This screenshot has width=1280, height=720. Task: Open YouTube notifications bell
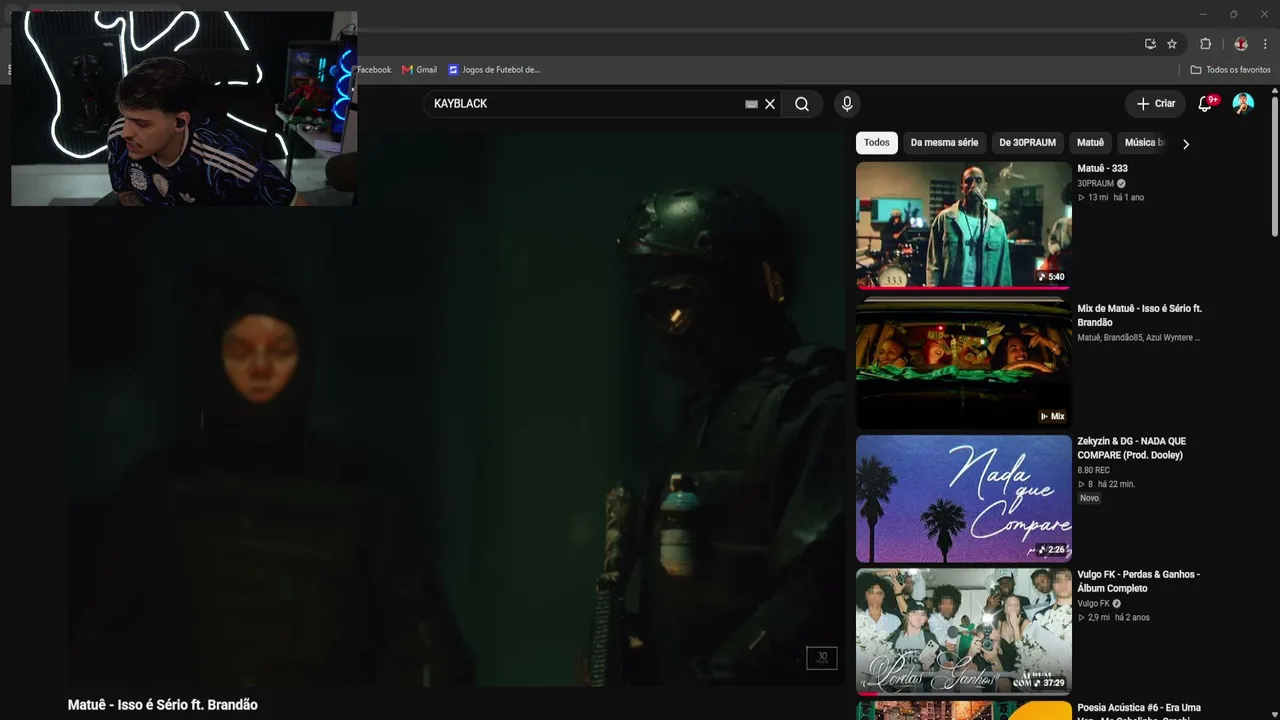point(1205,104)
